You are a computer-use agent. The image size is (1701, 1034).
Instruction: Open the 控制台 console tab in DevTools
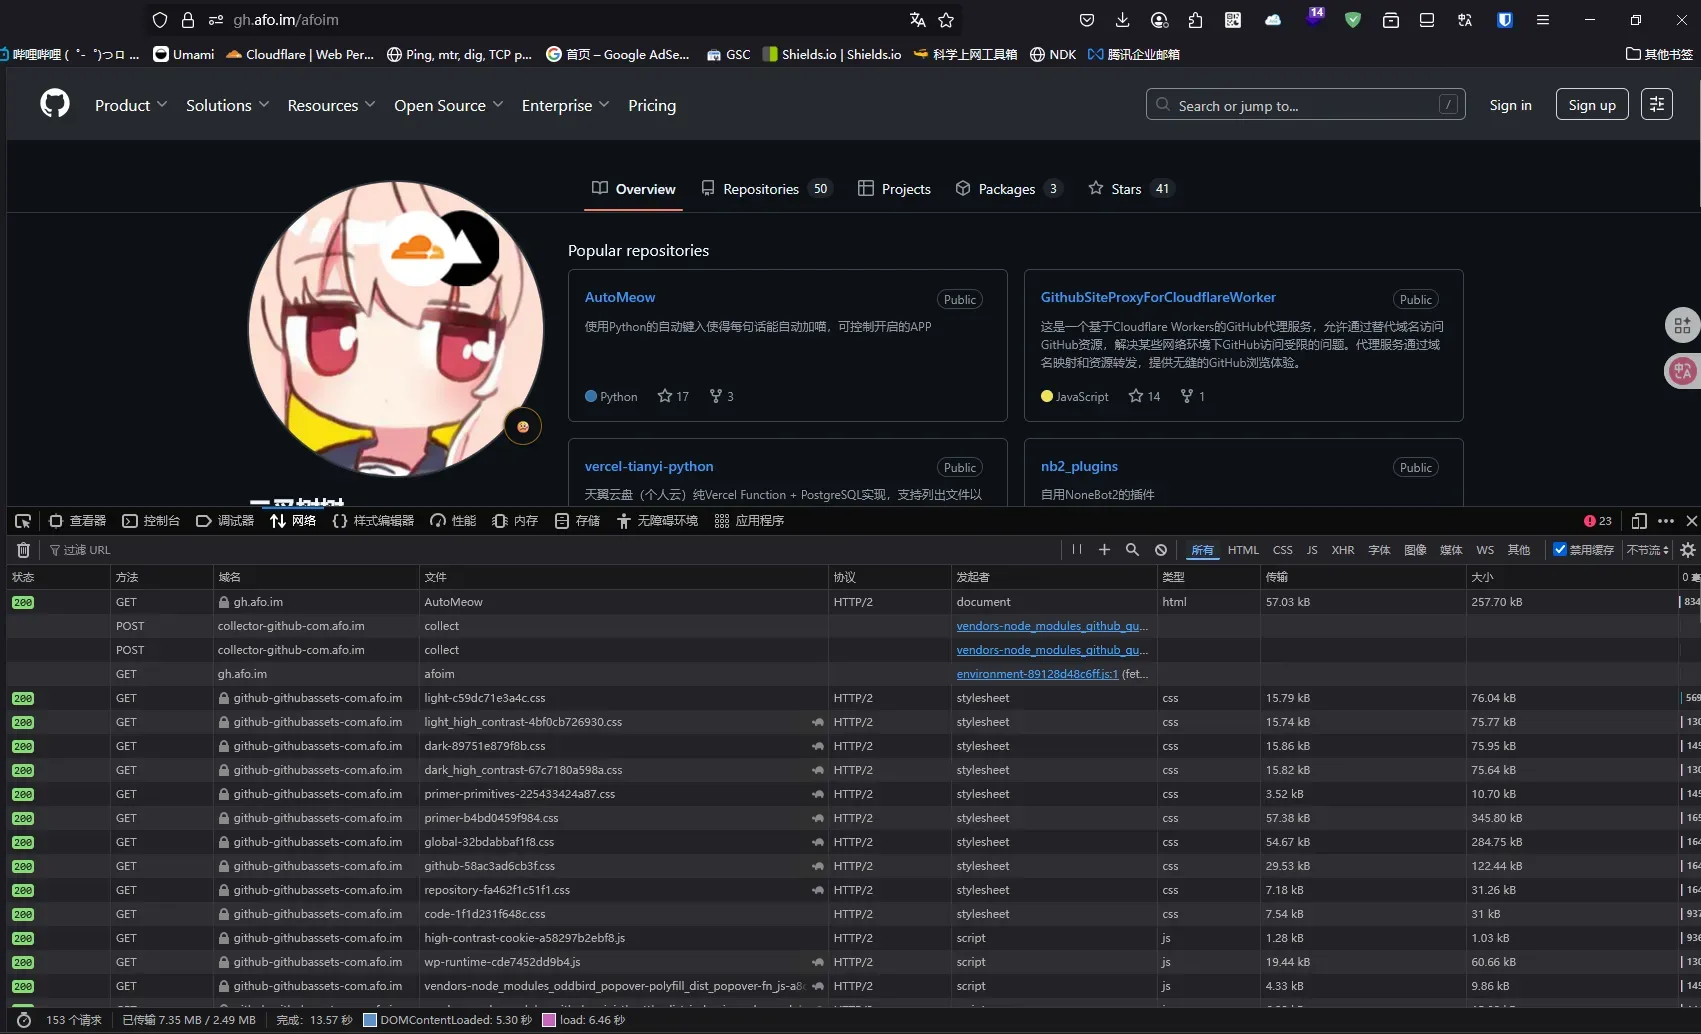pos(151,521)
